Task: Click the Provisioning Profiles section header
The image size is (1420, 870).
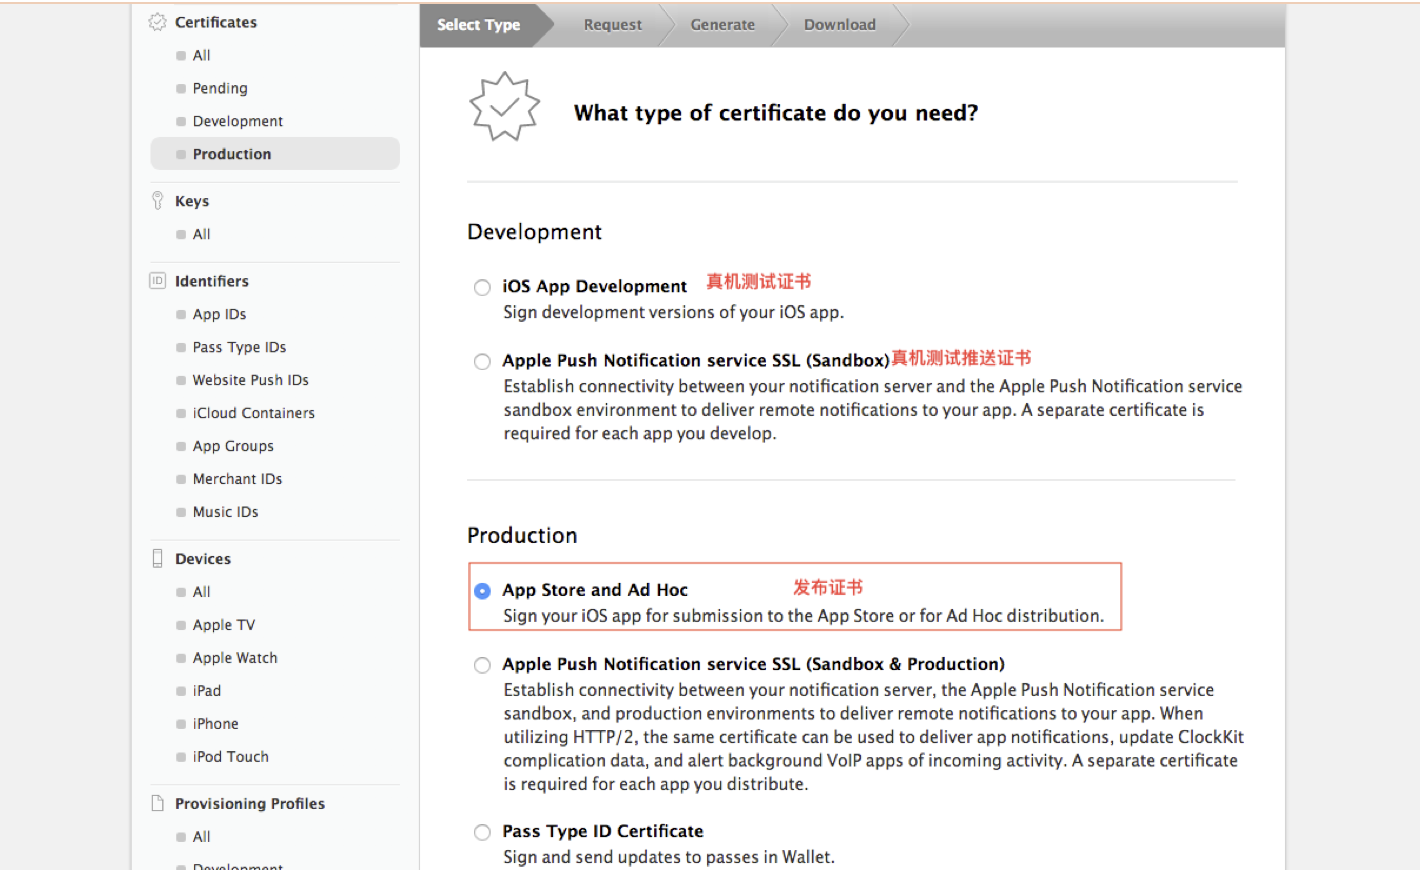Action: click(x=250, y=804)
